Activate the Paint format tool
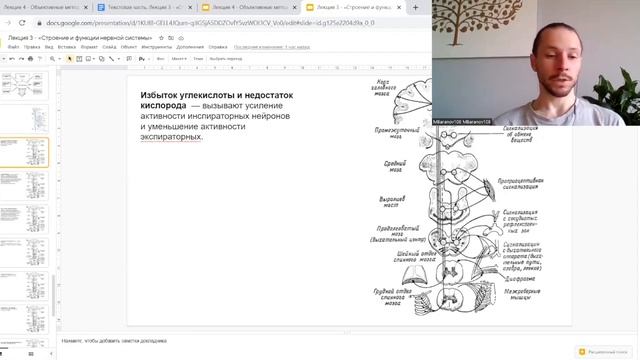 pyautogui.click(x=40, y=59)
